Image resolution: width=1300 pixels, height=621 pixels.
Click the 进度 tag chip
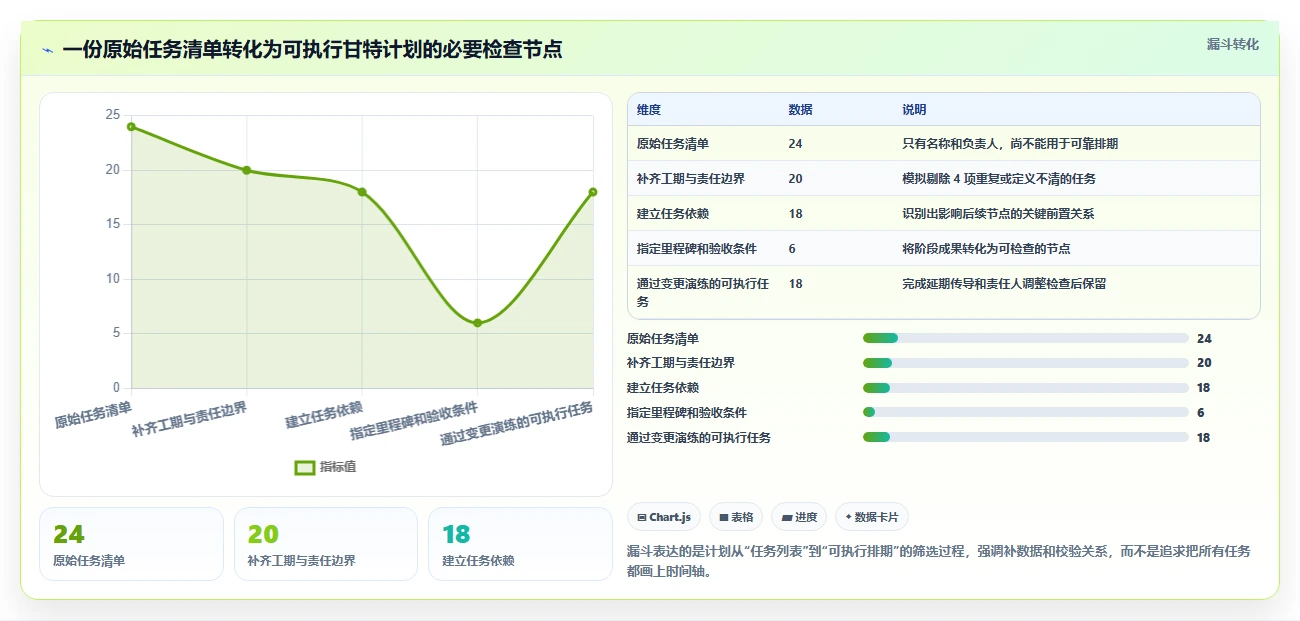point(799,517)
